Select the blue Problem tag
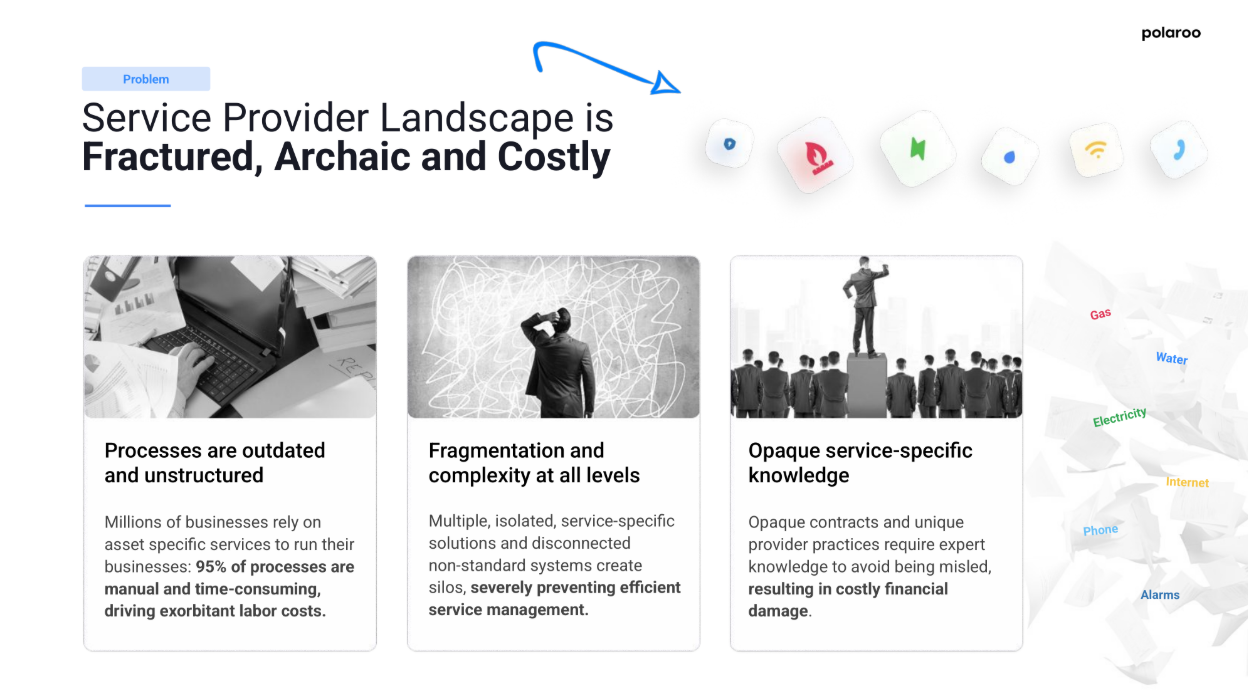The width and height of the screenshot is (1248, 692). [x=146, y=79]
